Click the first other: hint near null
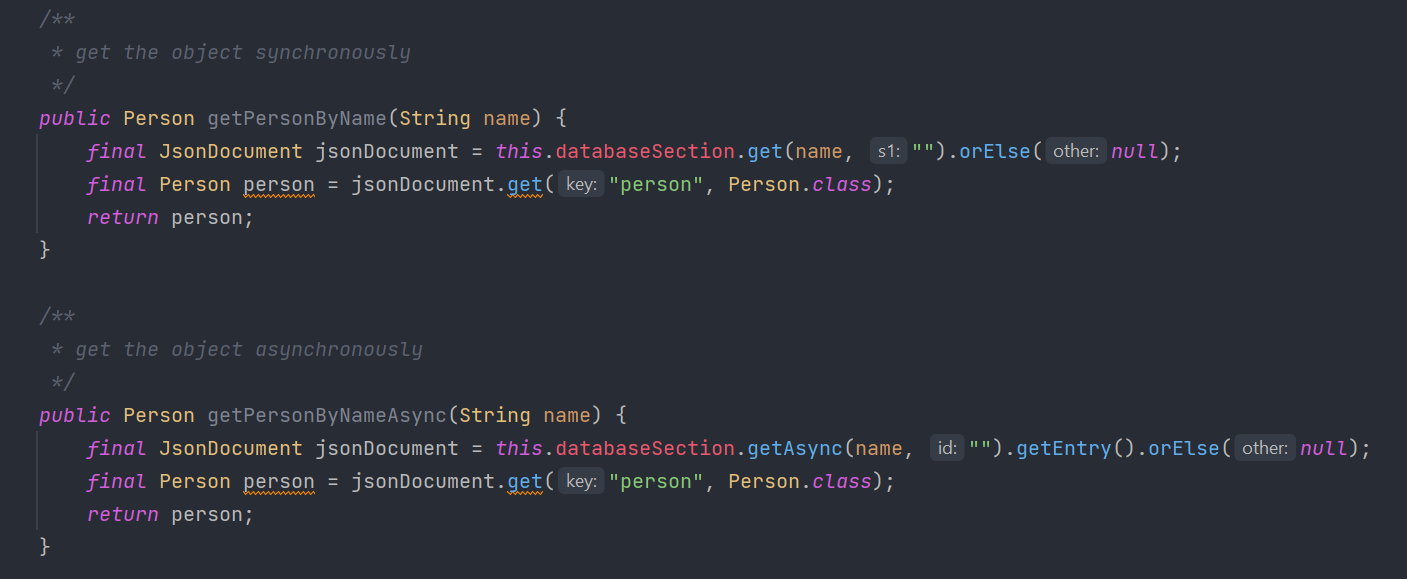This screenshot has height=579, width=1407. tap(1076, 152)
